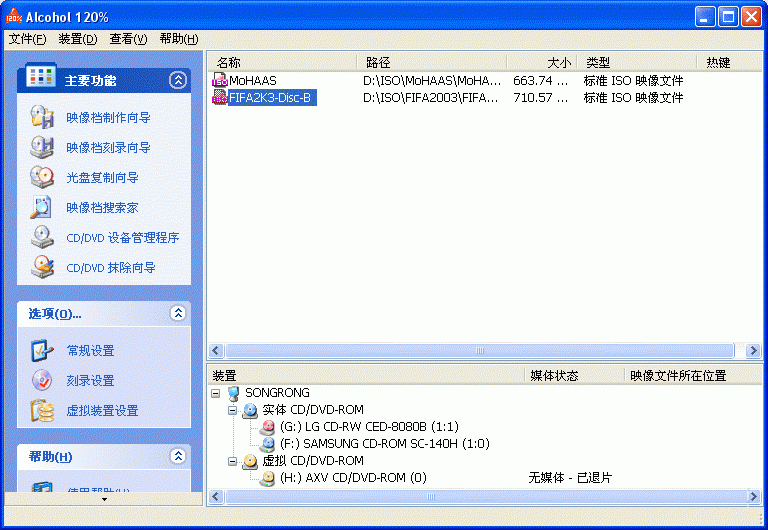The width and height of the screenshot is (768, 530).
Task: Click the 刻录设置 icon
Action: coord(42,380)
